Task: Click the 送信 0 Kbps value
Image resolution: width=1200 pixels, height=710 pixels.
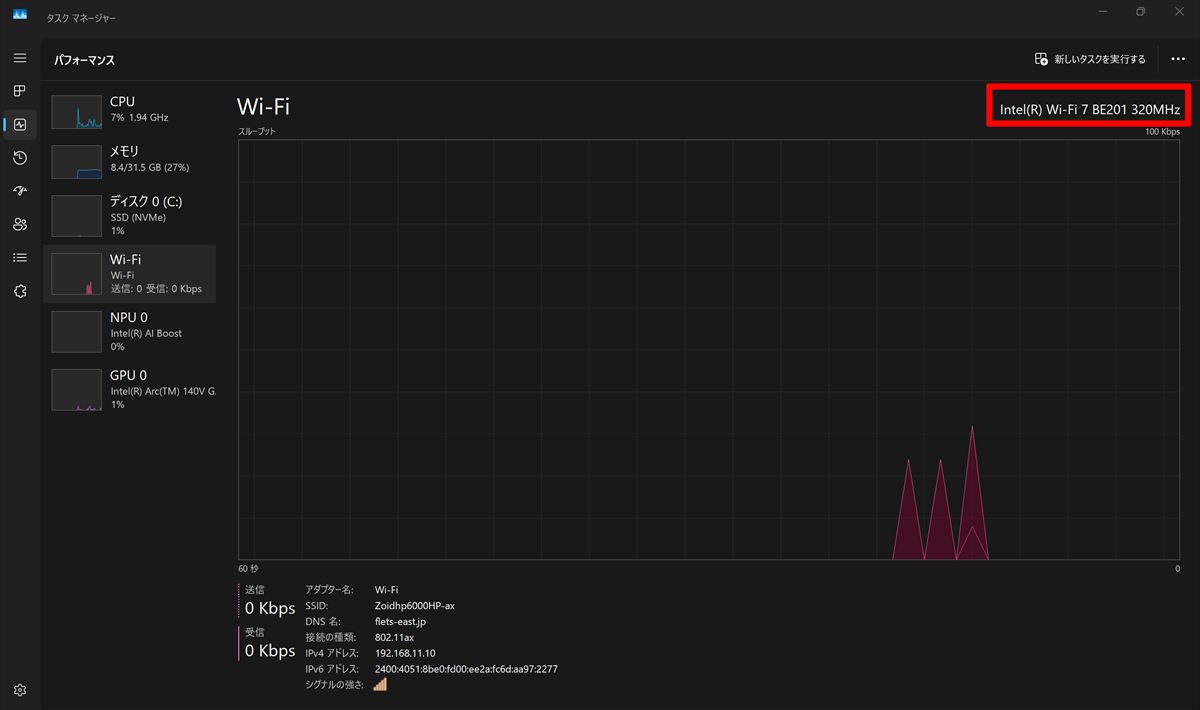Action: 270,608
